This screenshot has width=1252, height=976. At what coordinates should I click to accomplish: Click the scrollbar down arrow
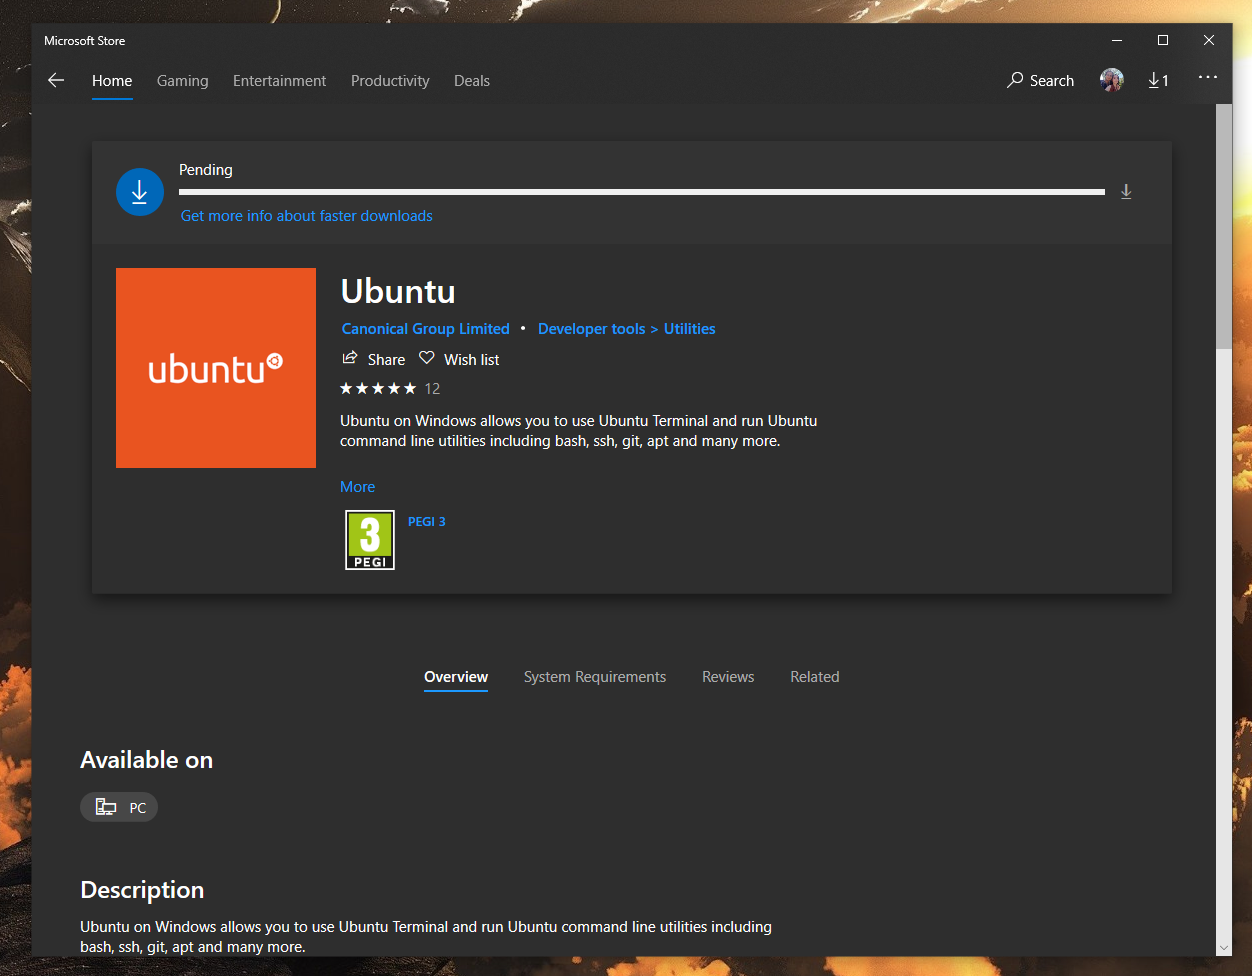coord(1224,948)
